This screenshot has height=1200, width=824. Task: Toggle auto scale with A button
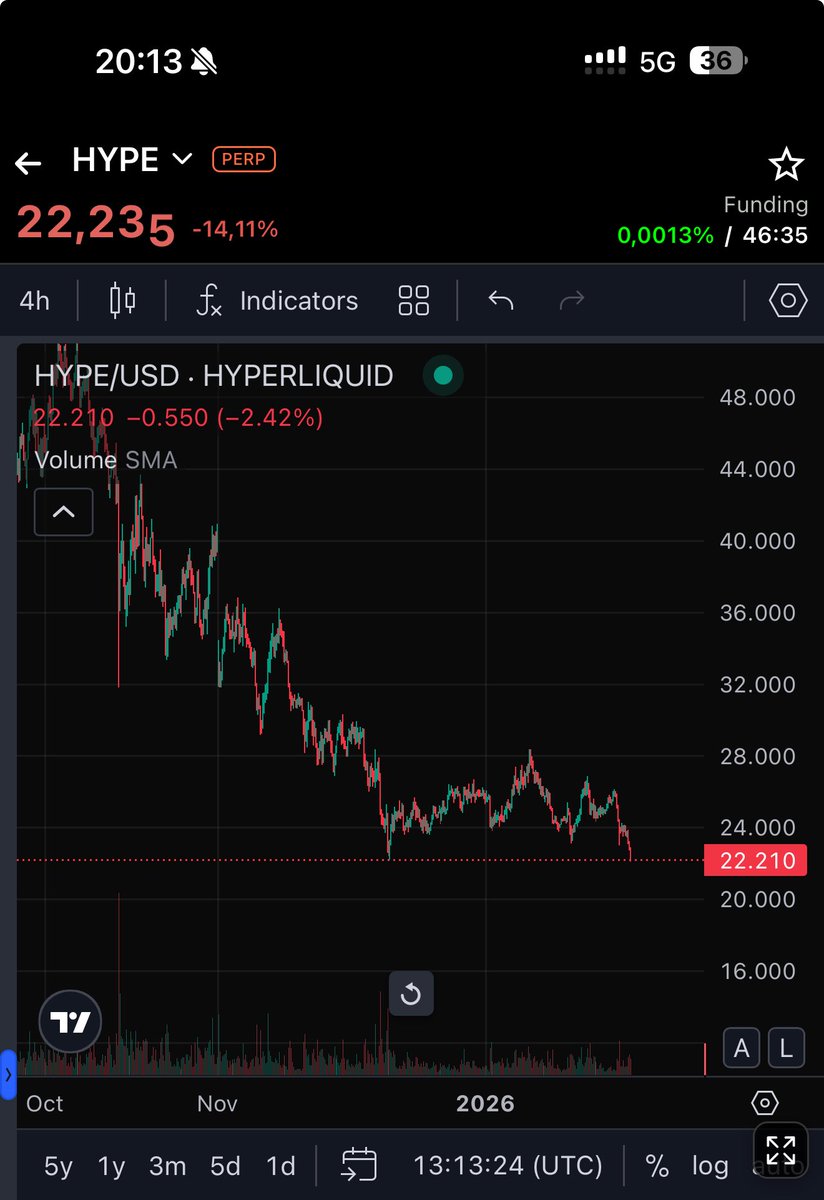[x=741, y=1048]
